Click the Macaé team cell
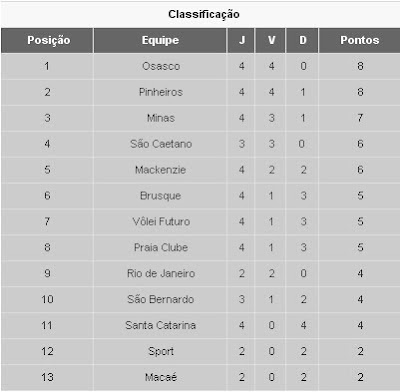The height and width of the screenshot is (392, 400). point(160,377)
